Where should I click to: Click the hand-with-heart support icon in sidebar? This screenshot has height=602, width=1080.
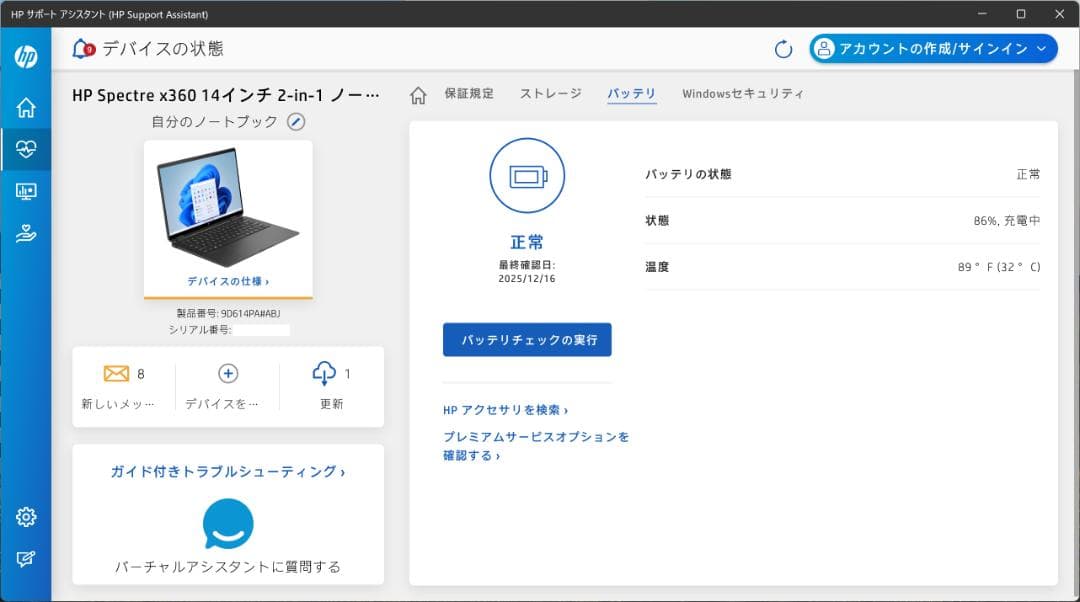coord(26,234)
